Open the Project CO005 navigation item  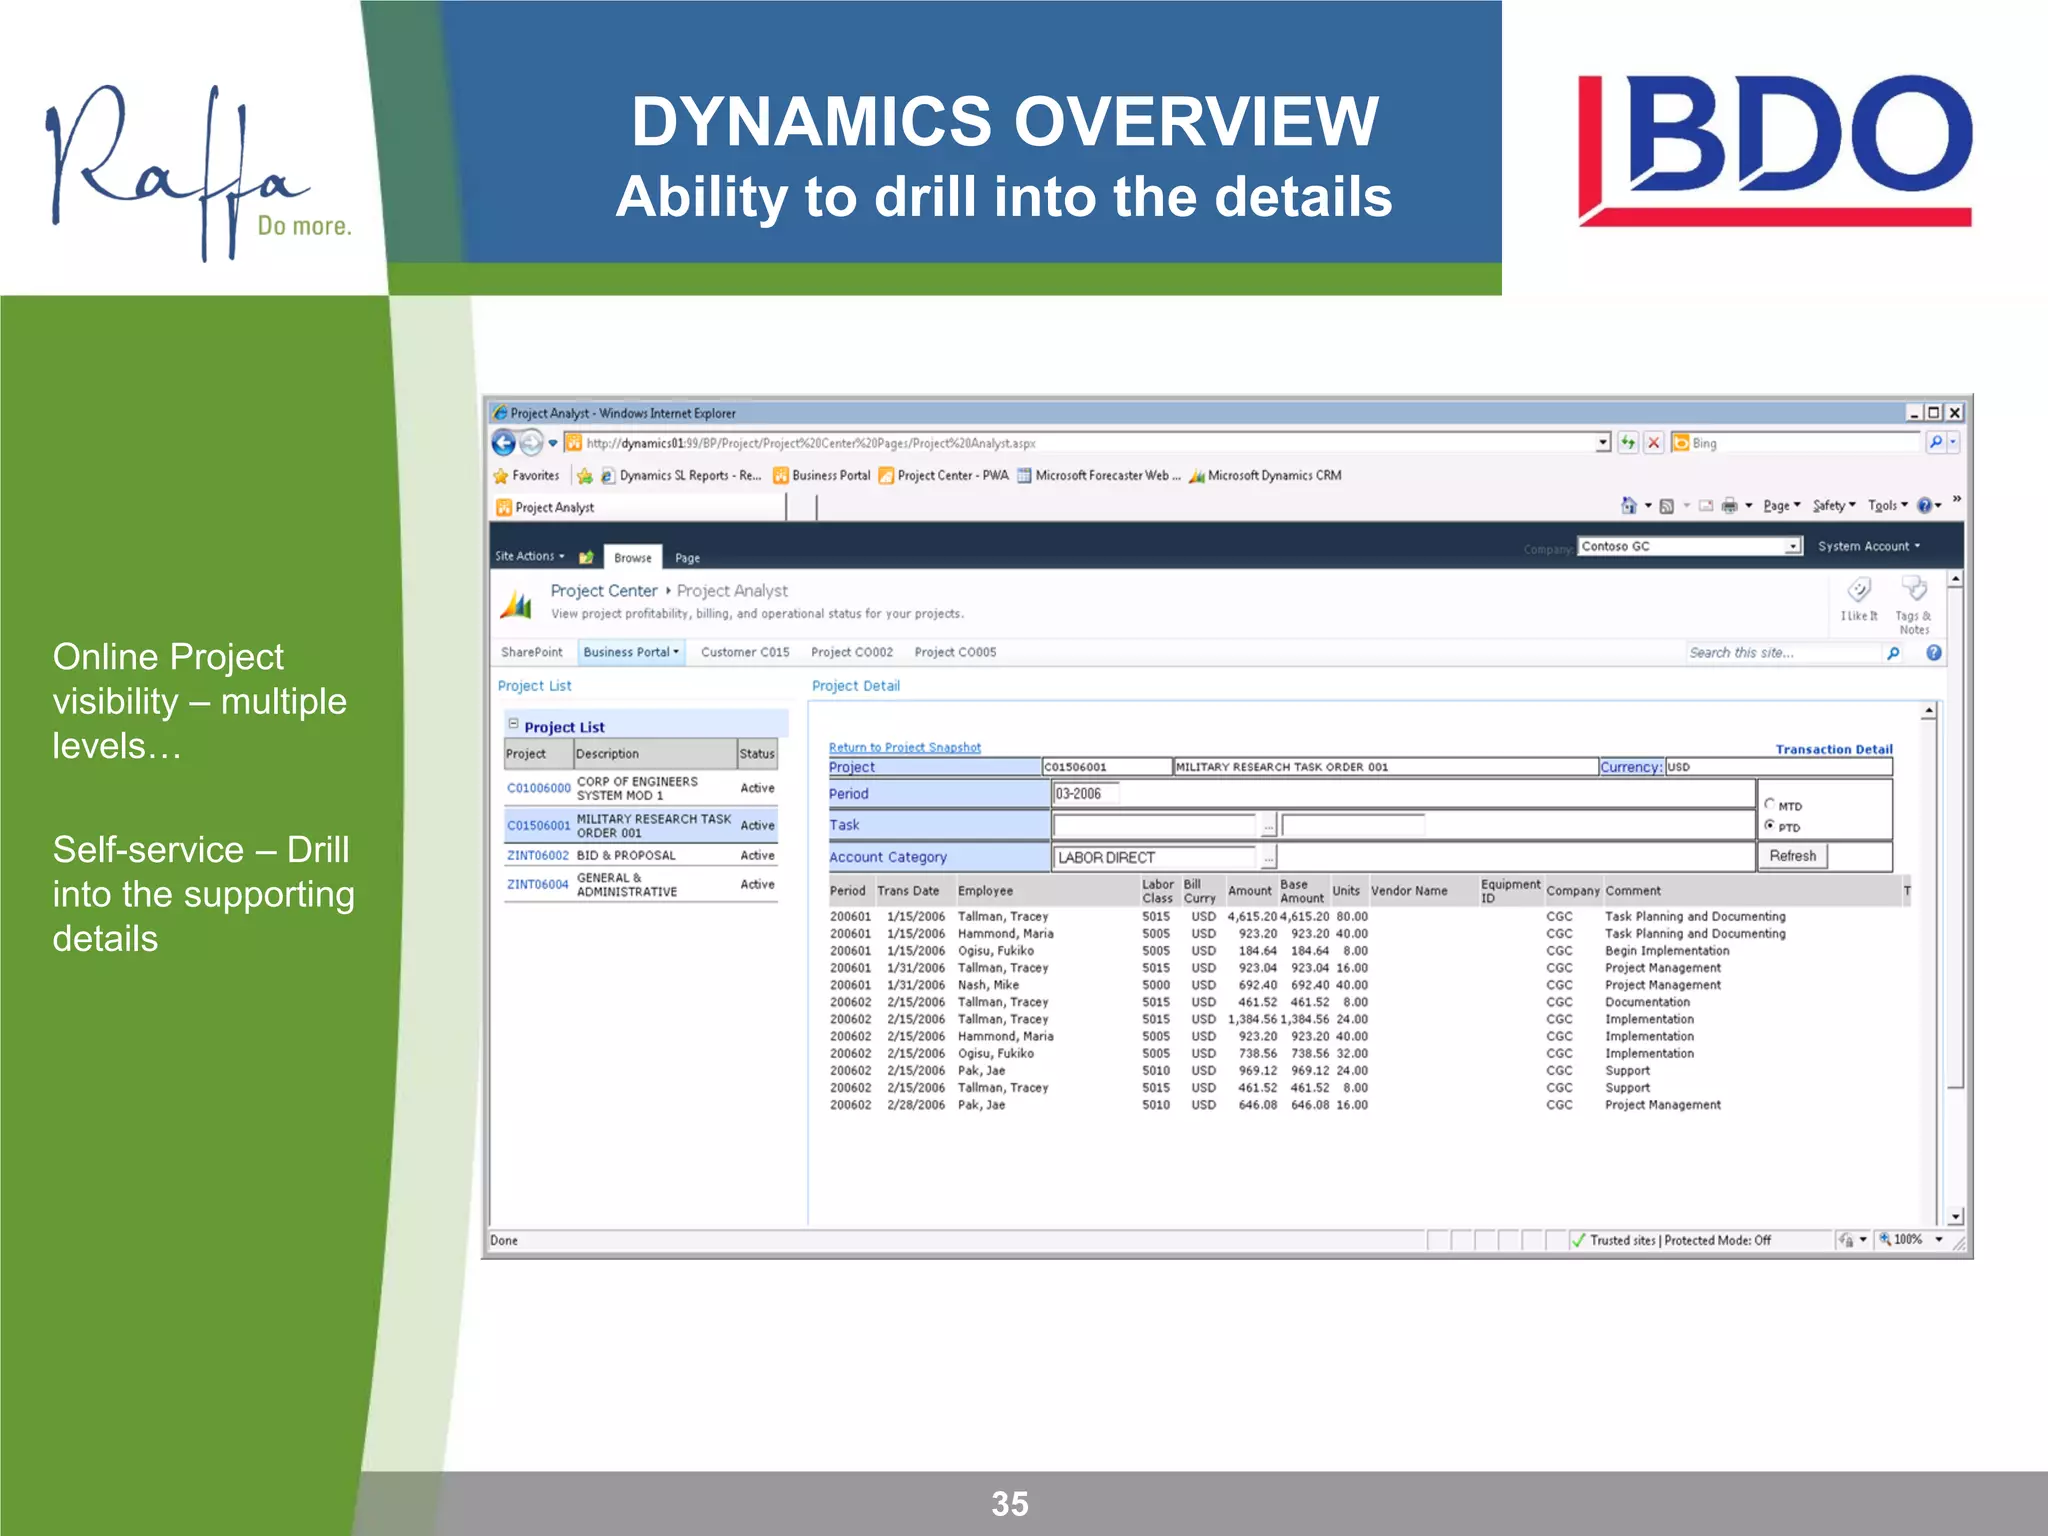pyautogui.click(x=955, y=652)
